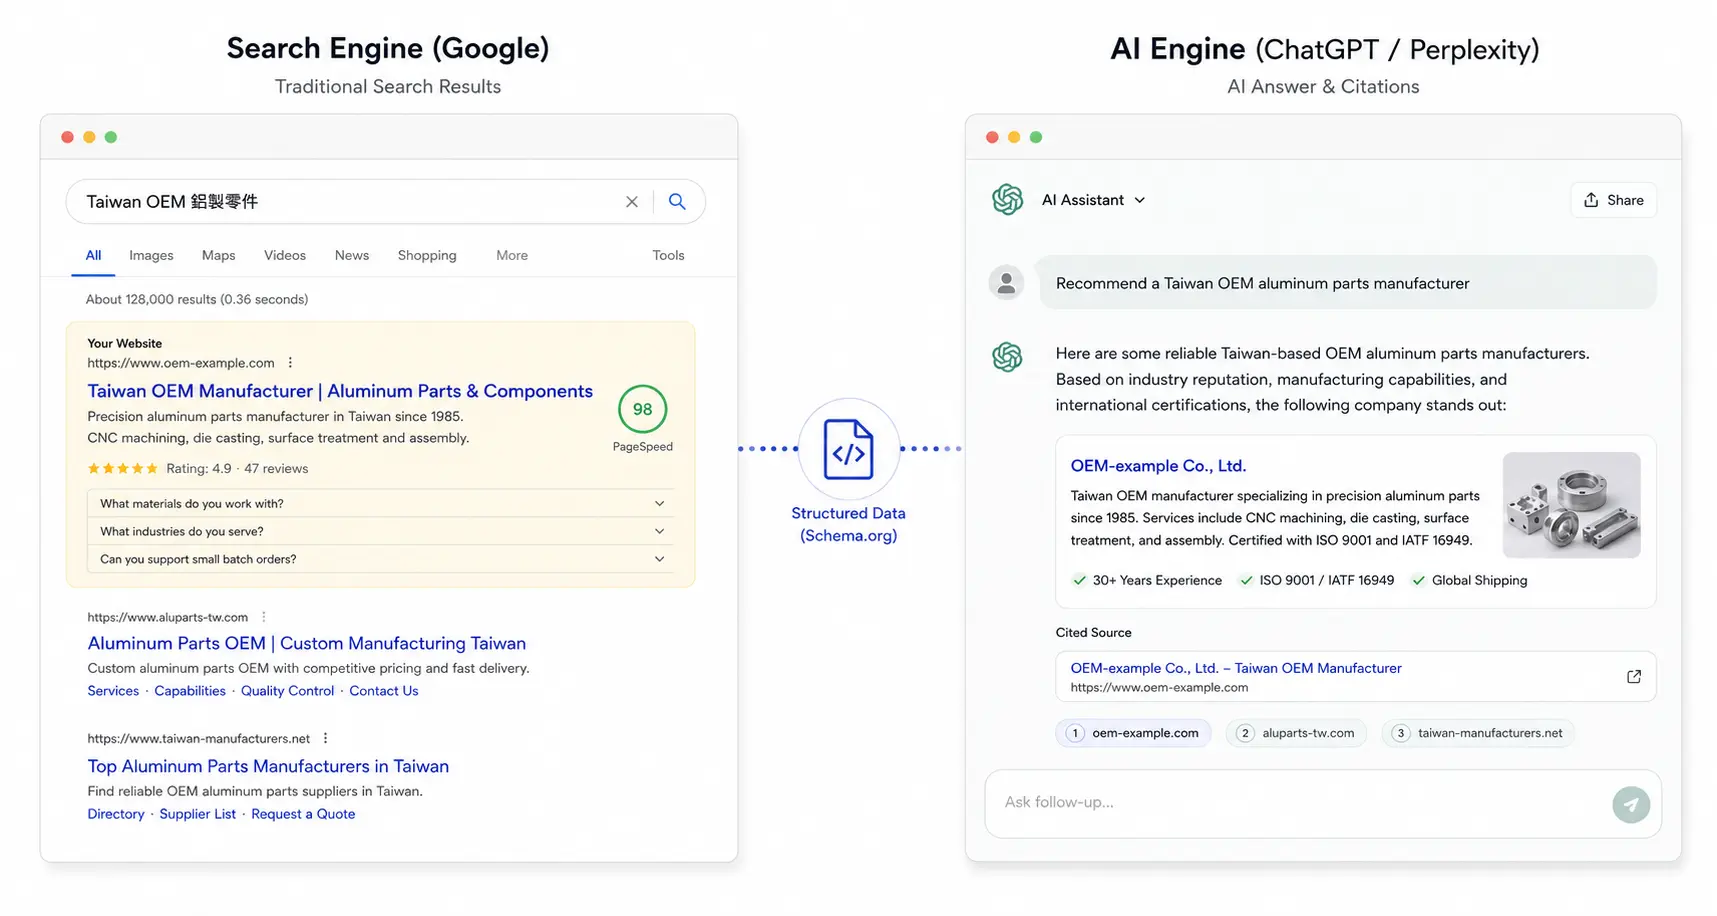Select the All results tab
The height and width of the screenshot is (916, 1717).
coord(93,255)
